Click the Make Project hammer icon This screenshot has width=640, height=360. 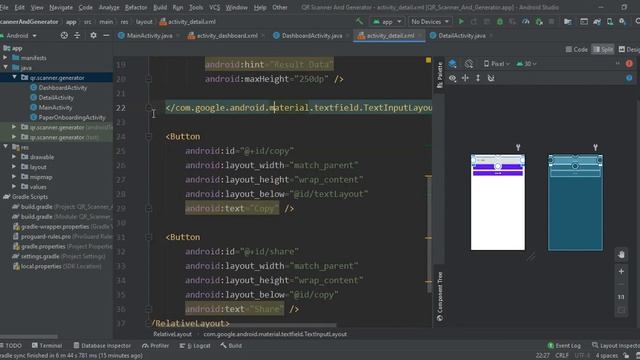coord(360,22)
